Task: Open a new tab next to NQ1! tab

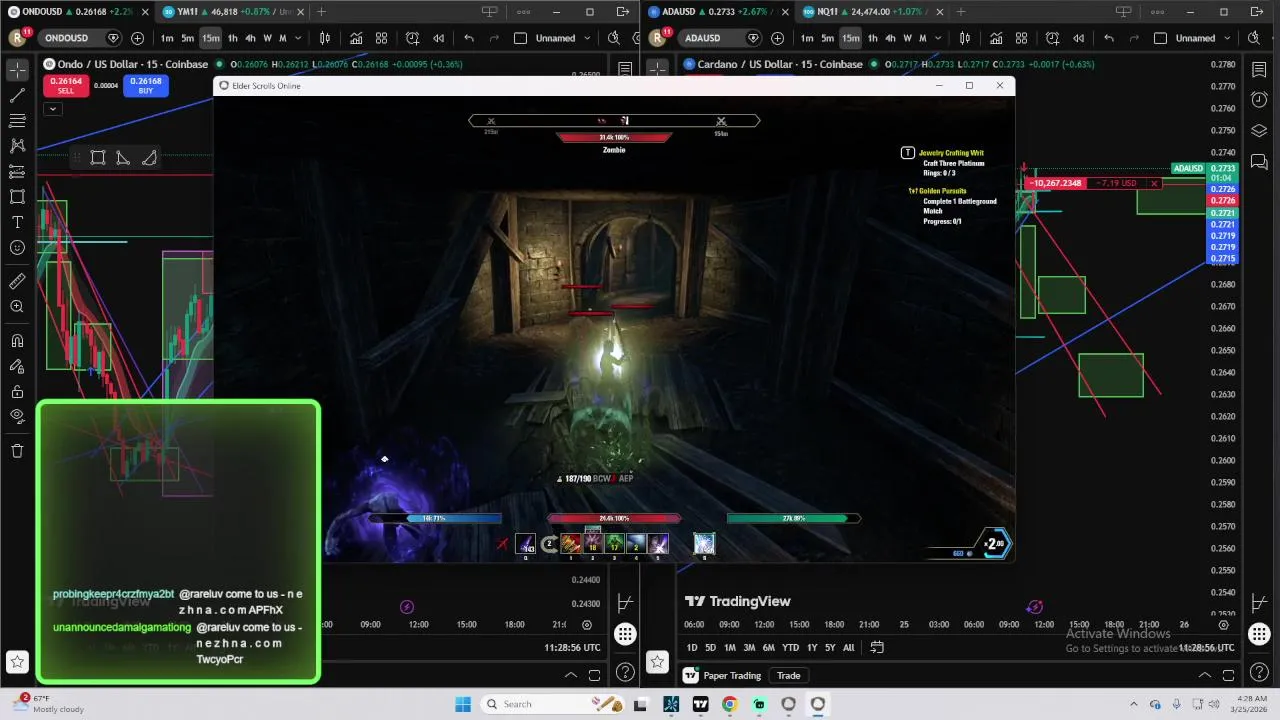Action: tap(961, 12)
